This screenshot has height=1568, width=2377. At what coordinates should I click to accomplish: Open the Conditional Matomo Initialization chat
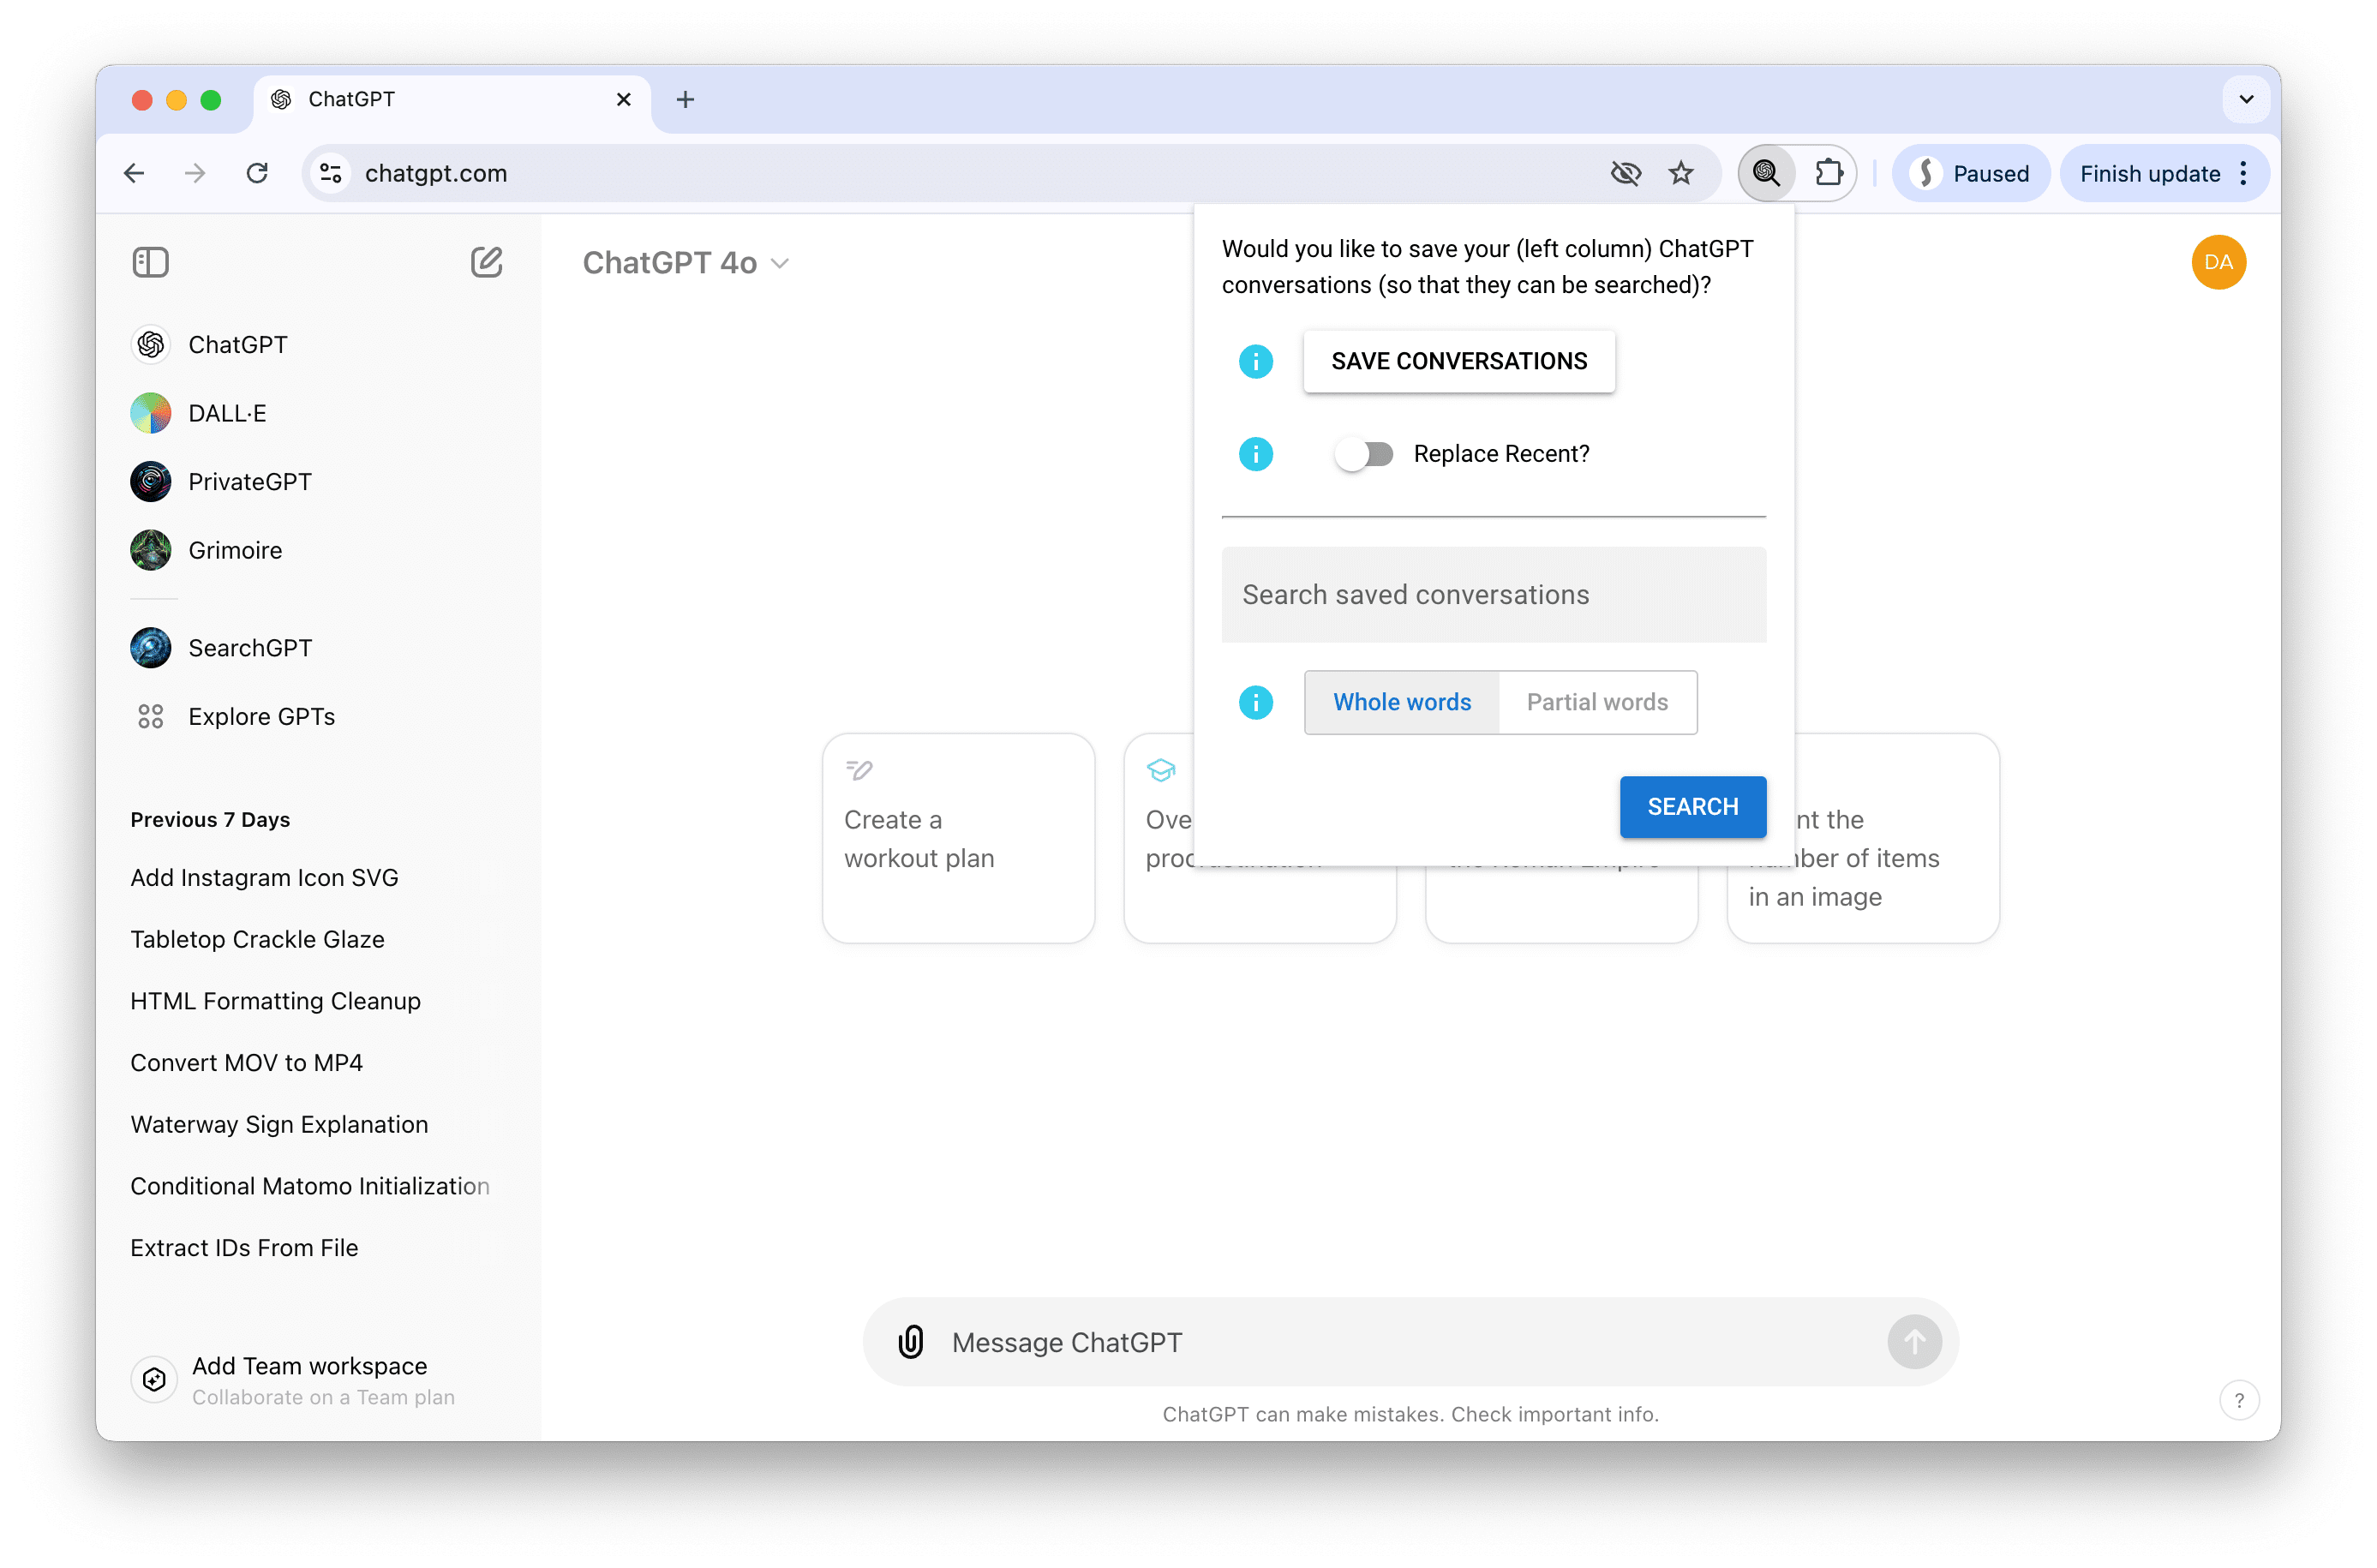pos(310,1187)
